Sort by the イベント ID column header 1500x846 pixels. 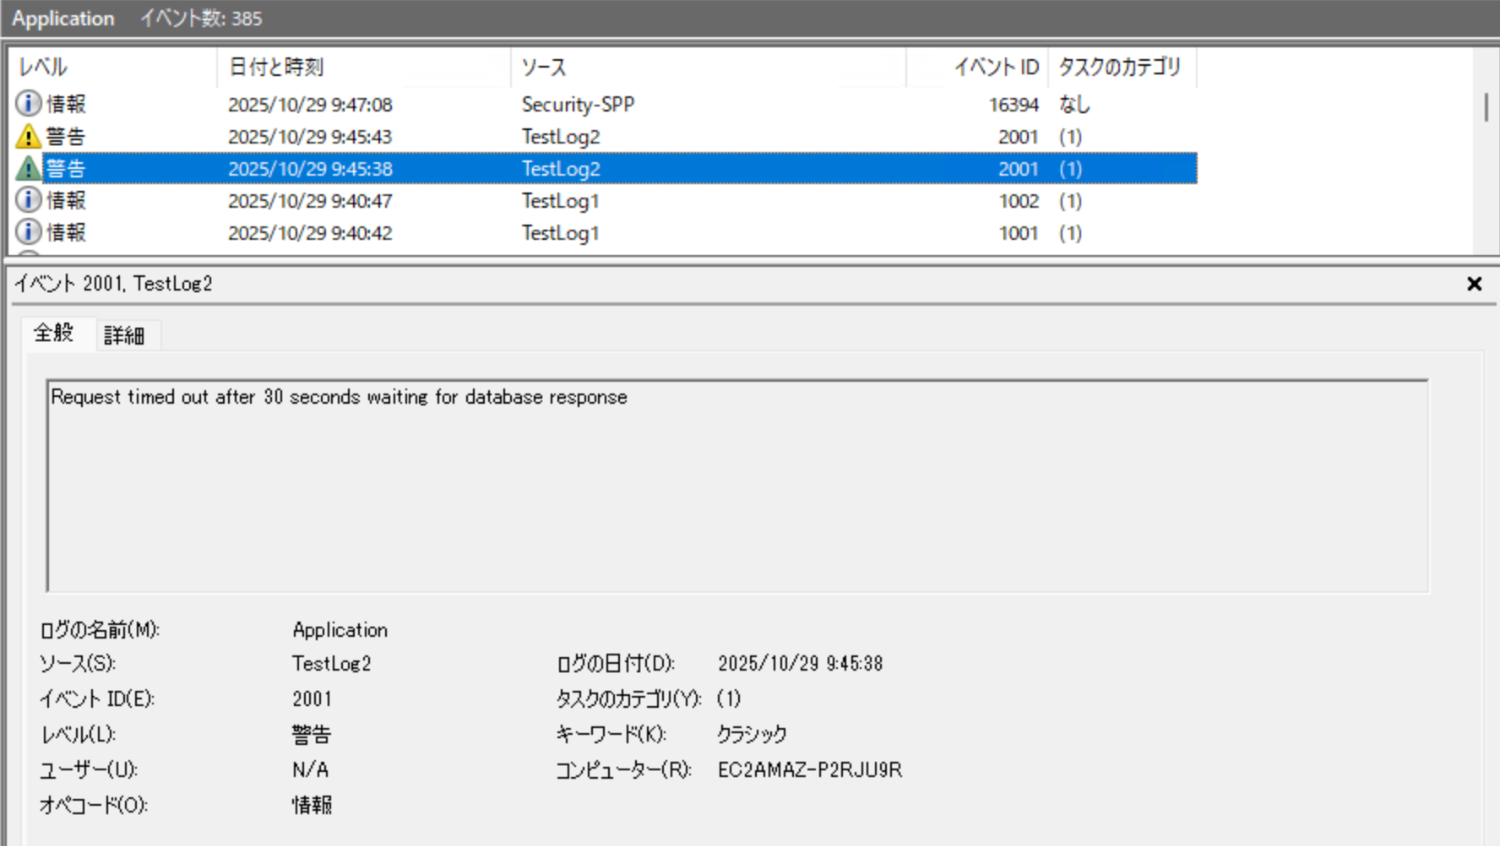click(976, 67)
